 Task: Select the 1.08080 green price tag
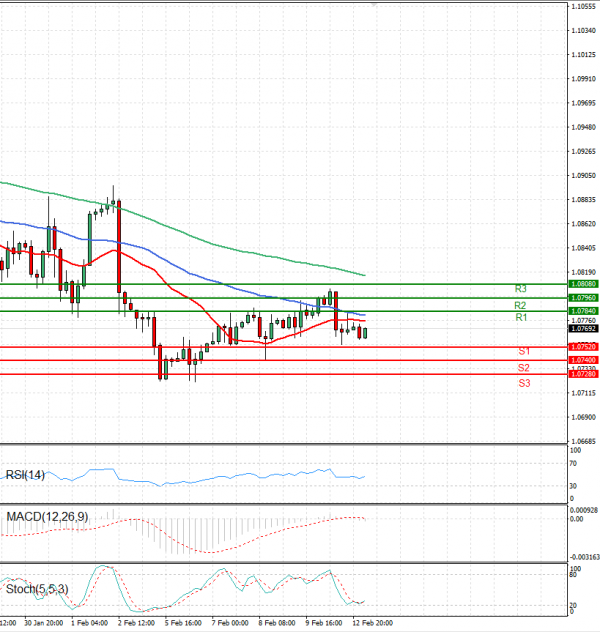(583, 284)
